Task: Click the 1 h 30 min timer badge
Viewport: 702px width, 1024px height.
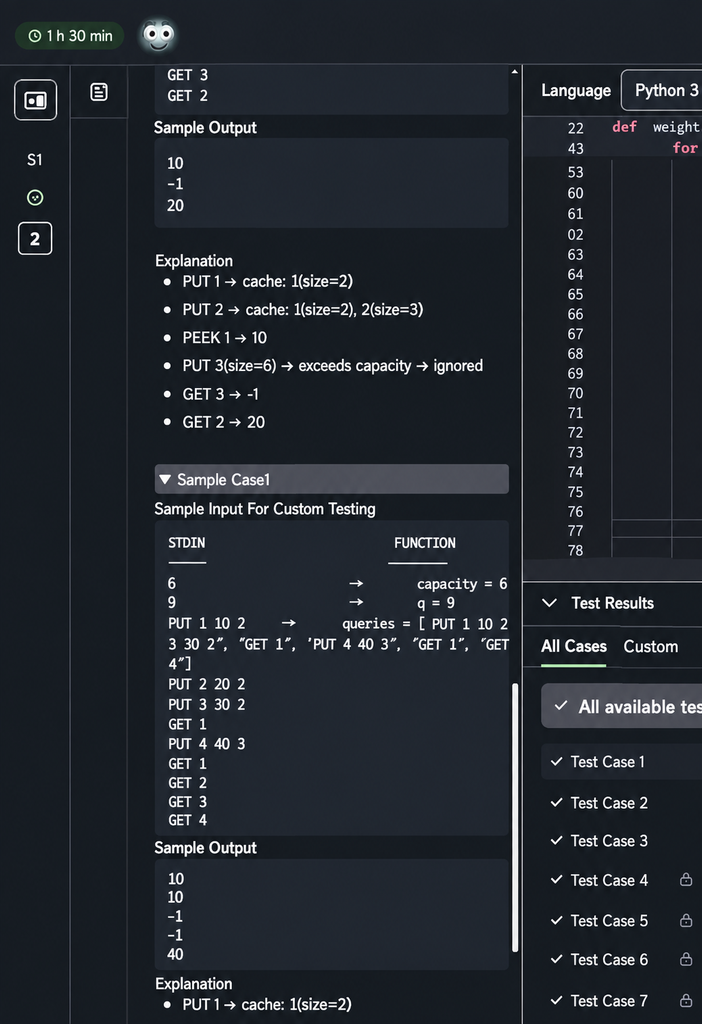Action: pyautogui.click(x=69, y=36)
